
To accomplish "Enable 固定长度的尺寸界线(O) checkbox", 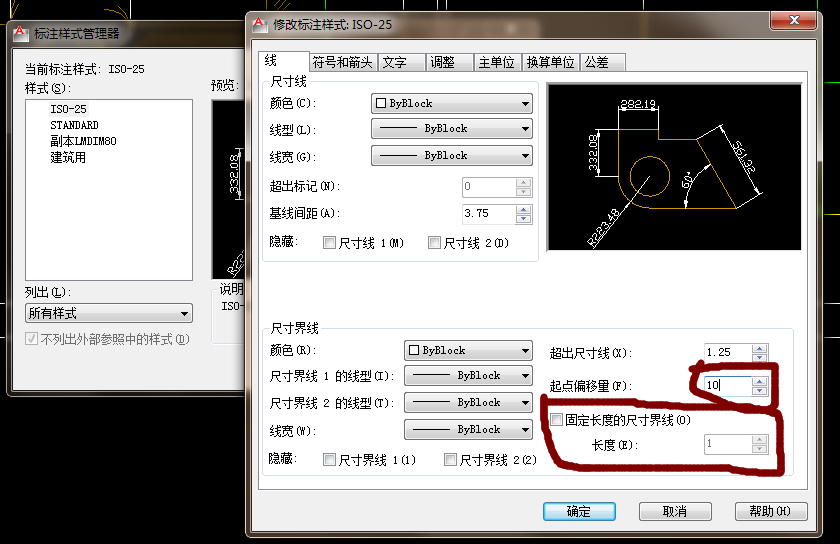I will point(556,420).
